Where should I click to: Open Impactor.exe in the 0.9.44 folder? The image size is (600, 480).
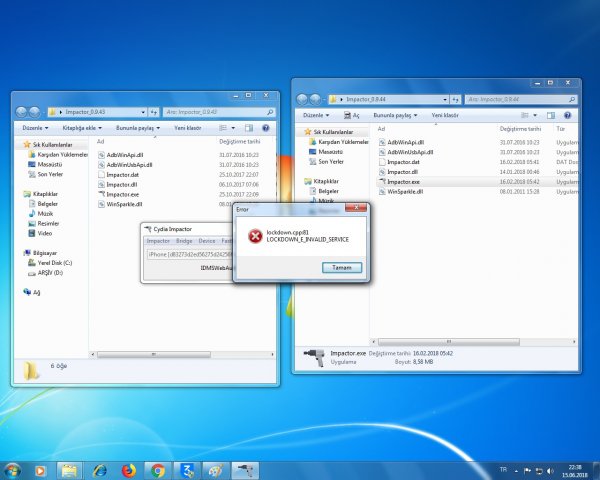click(x=404, y=182)
